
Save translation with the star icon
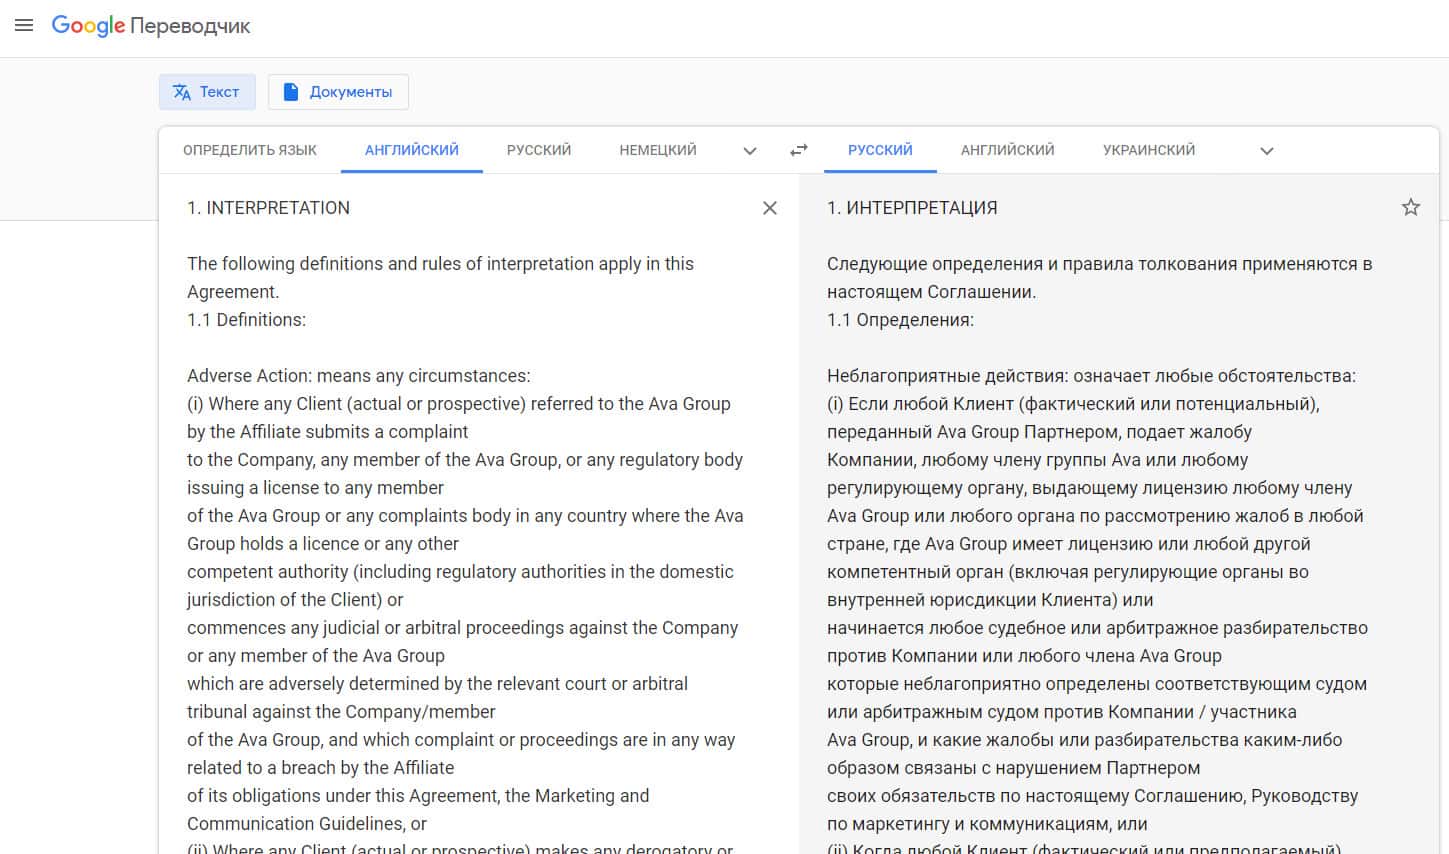coord(1410,207)
